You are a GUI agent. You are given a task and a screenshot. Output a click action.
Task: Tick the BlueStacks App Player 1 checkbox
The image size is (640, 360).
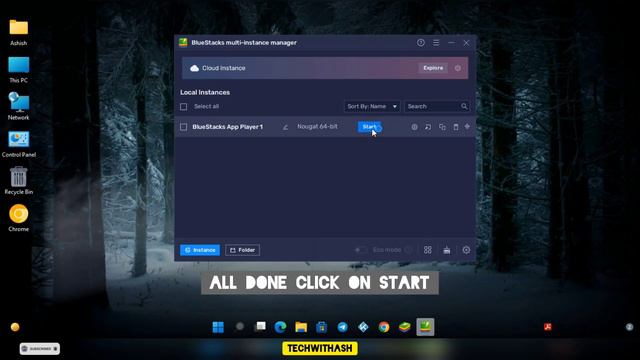click(x=184, y=127)
